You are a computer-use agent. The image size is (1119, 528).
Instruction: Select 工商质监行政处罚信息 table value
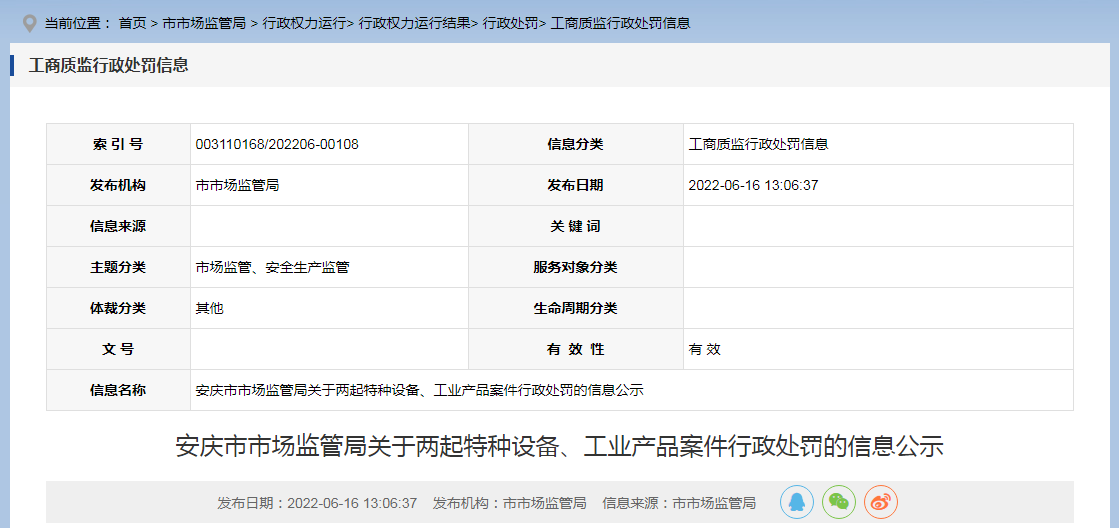tap(758, 144)
